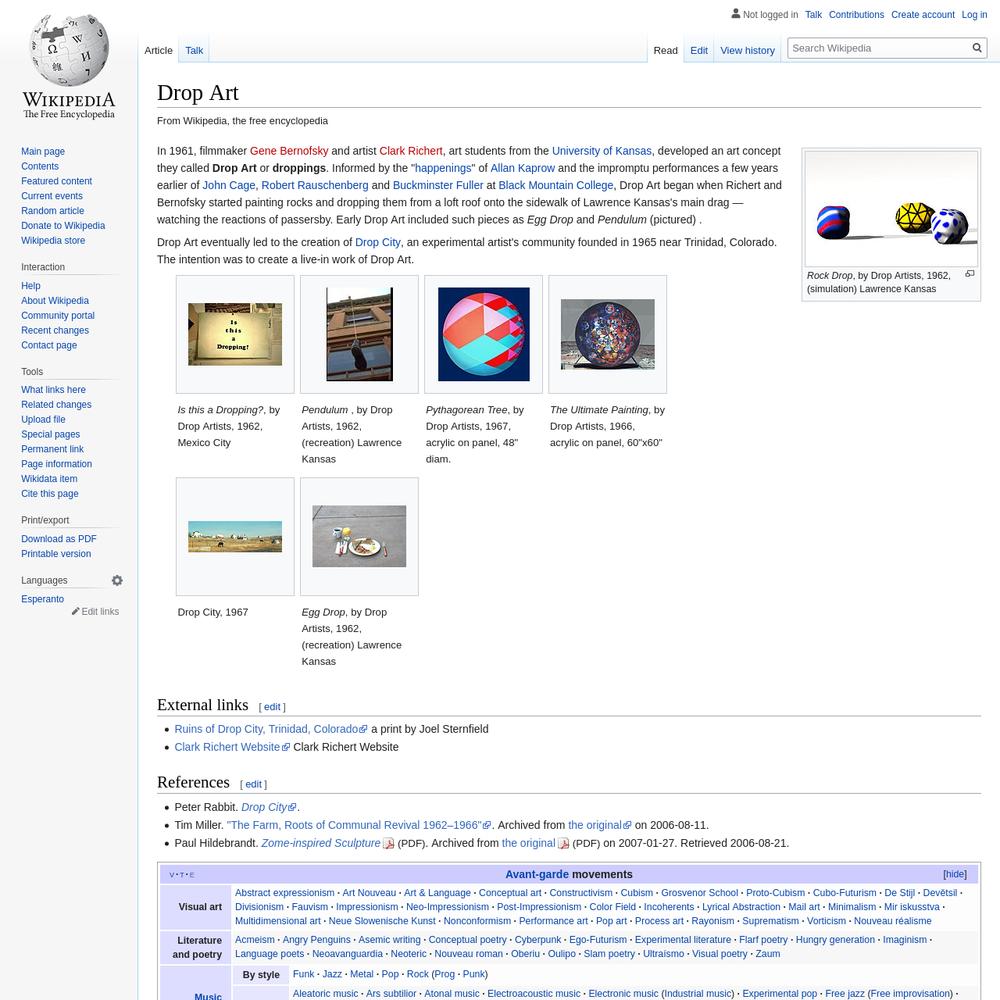
Task: Open the Contributions link
Action: pos(856,14)
